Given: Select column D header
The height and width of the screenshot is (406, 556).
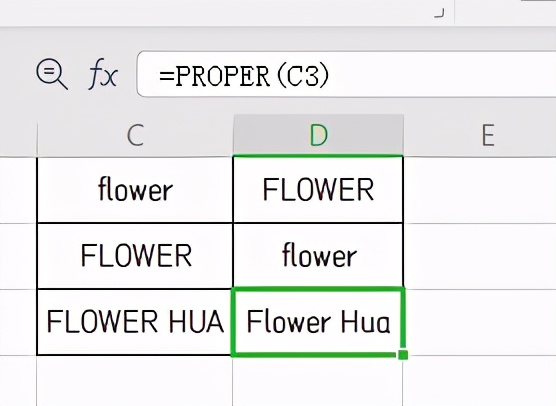Looking at the screenshot, I should pos(318,135).
